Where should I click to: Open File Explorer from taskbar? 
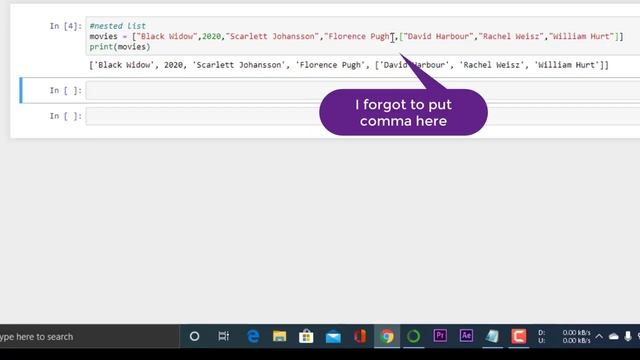click(x=280, y=336)
